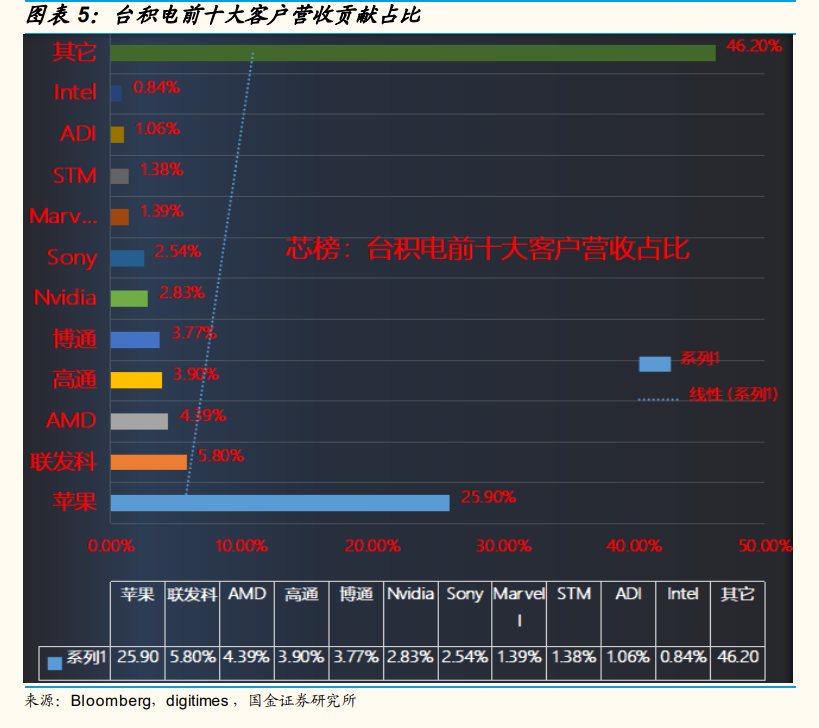Click the 5.80% data label beside the 联发科 bar

221,456
